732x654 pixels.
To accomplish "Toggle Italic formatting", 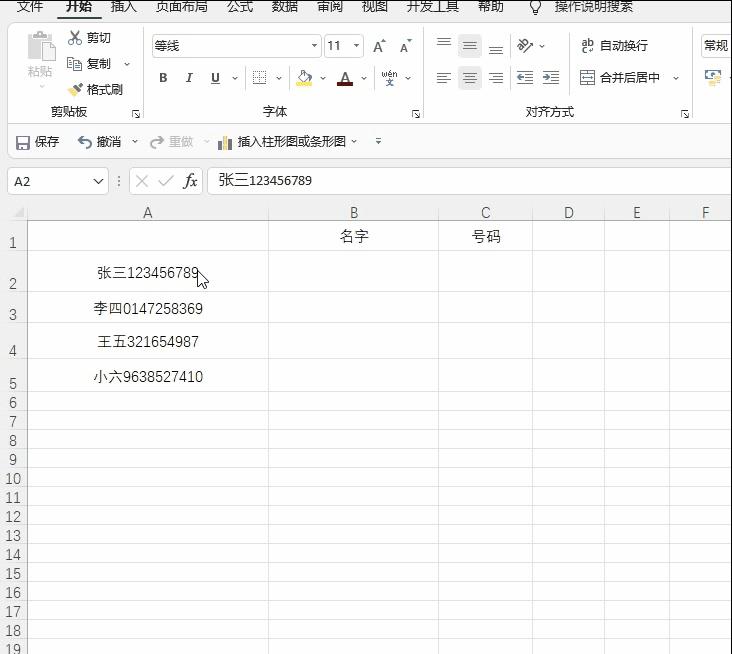I will pyautogui.click(x=189, y=77).
